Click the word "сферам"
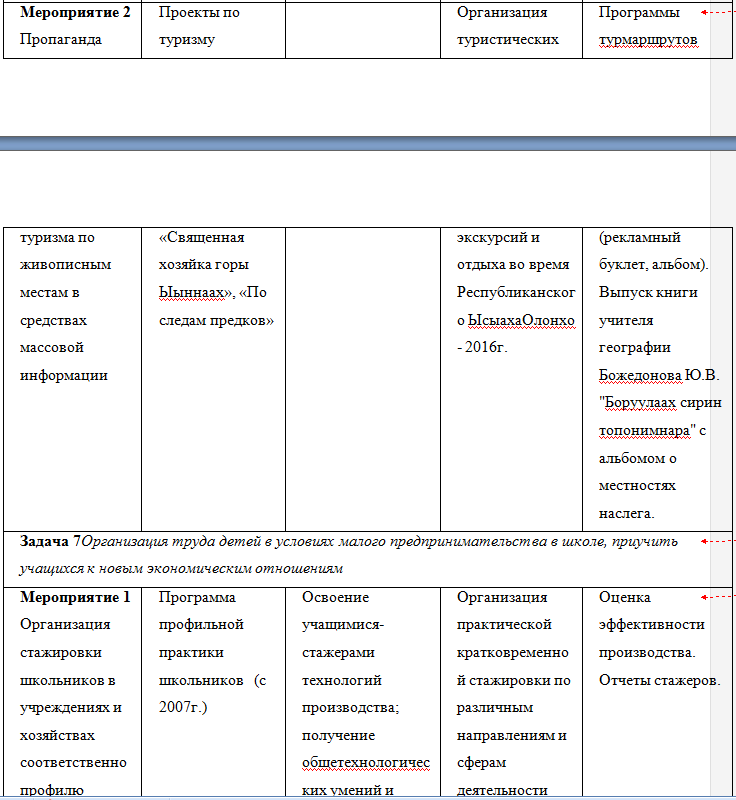The width and height of the screenshot is (736, 800). 481,763
